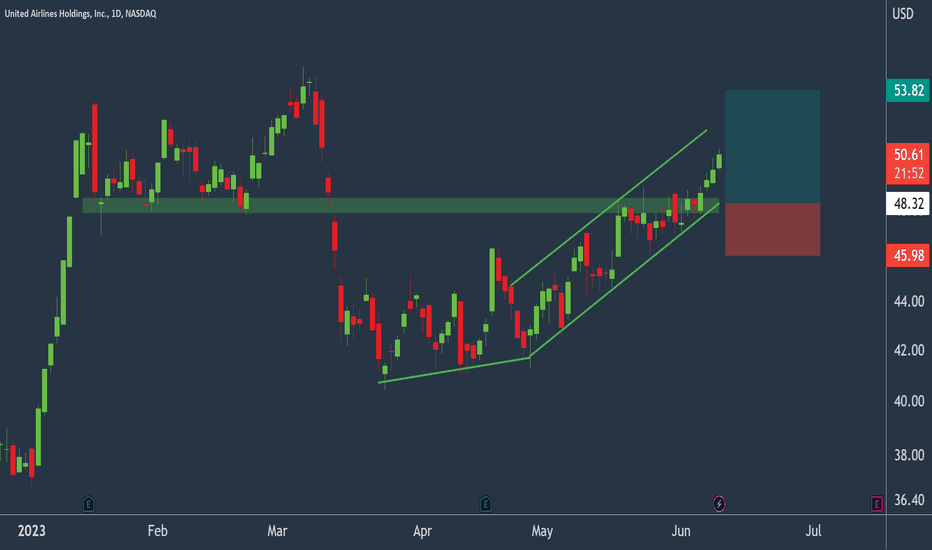Click the May time axis label
The width and height of the screenshot is (932, 550).
(542, 531)
